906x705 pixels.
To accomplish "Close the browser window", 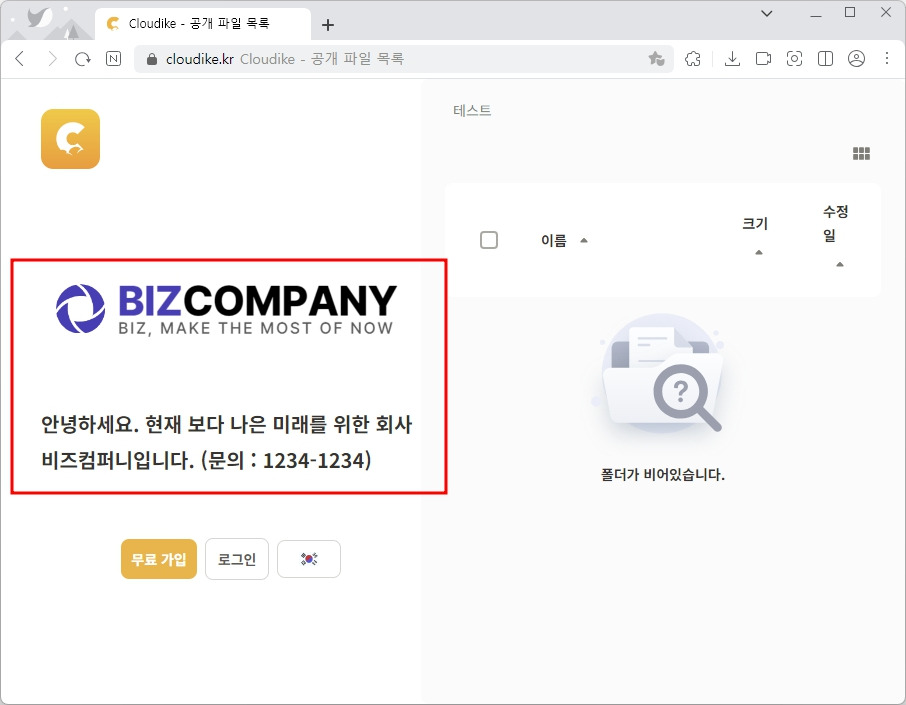I will click(x=886, y=12).
